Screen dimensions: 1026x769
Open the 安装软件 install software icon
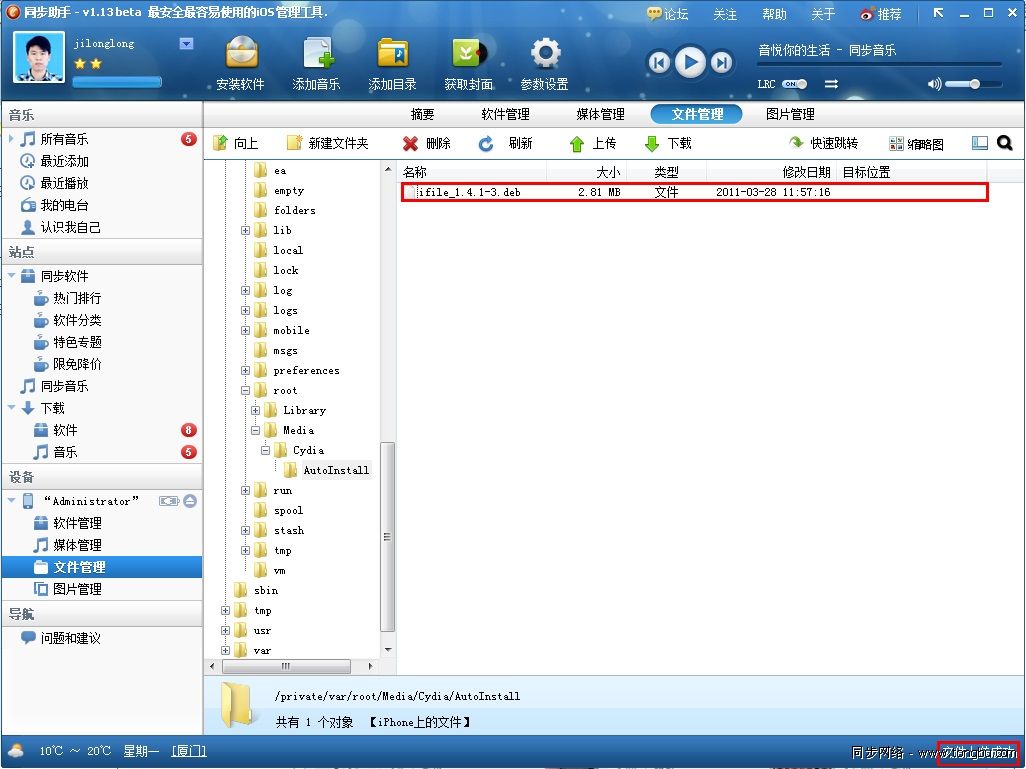tap(241, 54)
